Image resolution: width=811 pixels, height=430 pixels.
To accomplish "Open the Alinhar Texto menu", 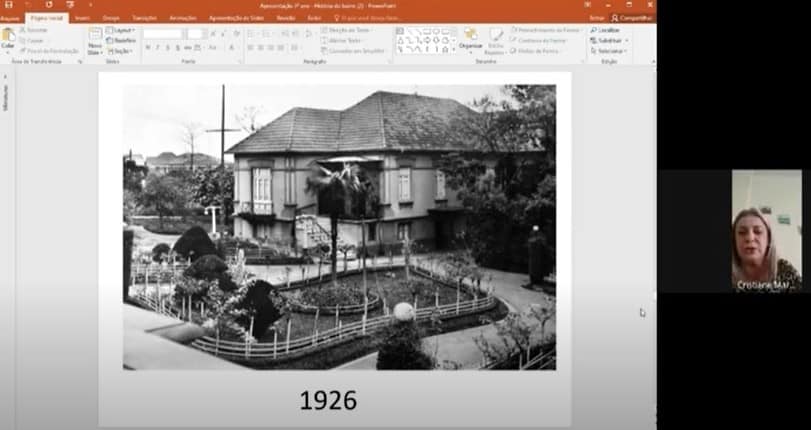I will tap(342, 40).
